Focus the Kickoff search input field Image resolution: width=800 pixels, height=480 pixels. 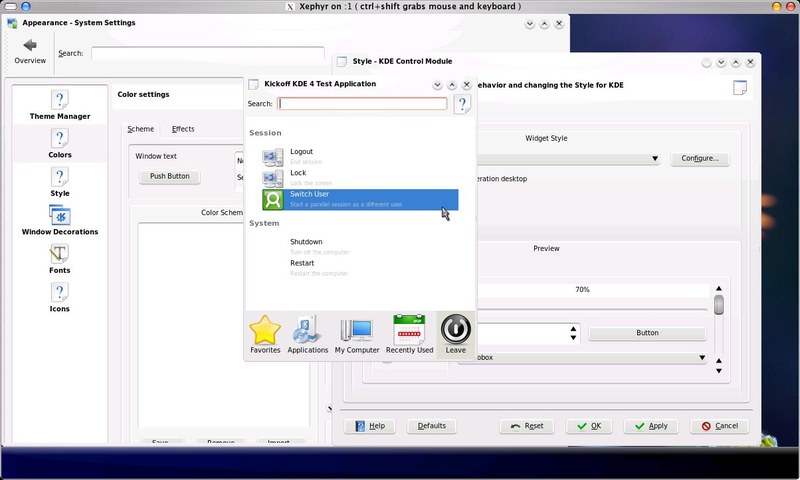pos(362,104)
